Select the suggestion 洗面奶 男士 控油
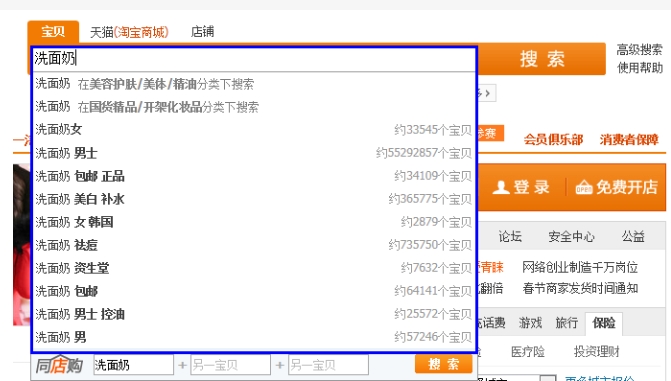Viewport: 671px width, 381px height. pos(254,315)
